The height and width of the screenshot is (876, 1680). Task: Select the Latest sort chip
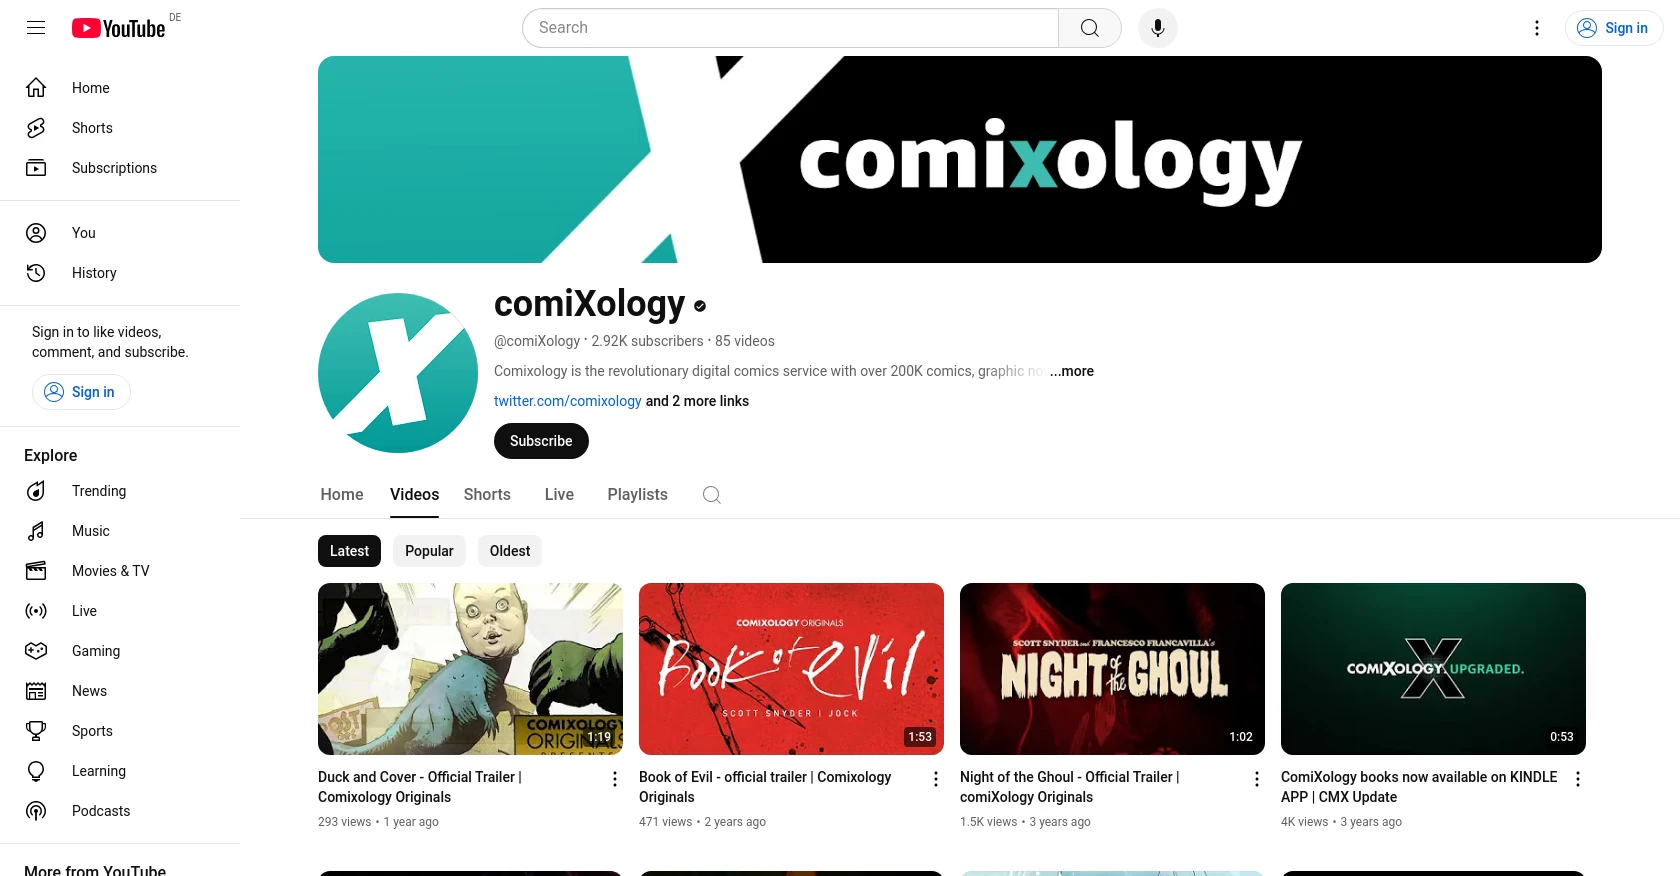pyautogui.click(x=349, y=551)
